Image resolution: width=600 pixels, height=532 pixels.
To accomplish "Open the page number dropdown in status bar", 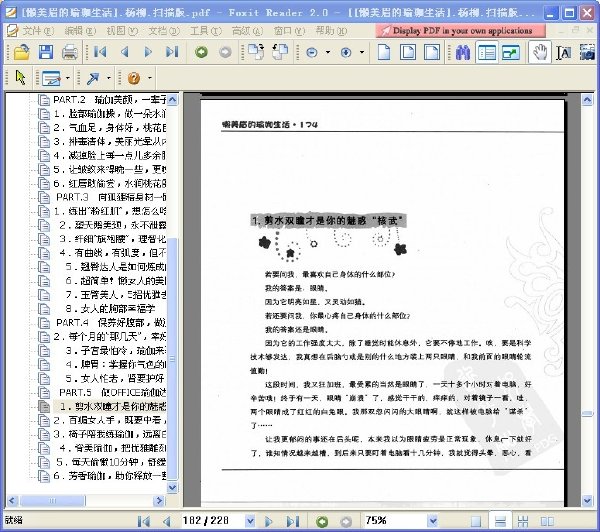I will tap(250, 521).
